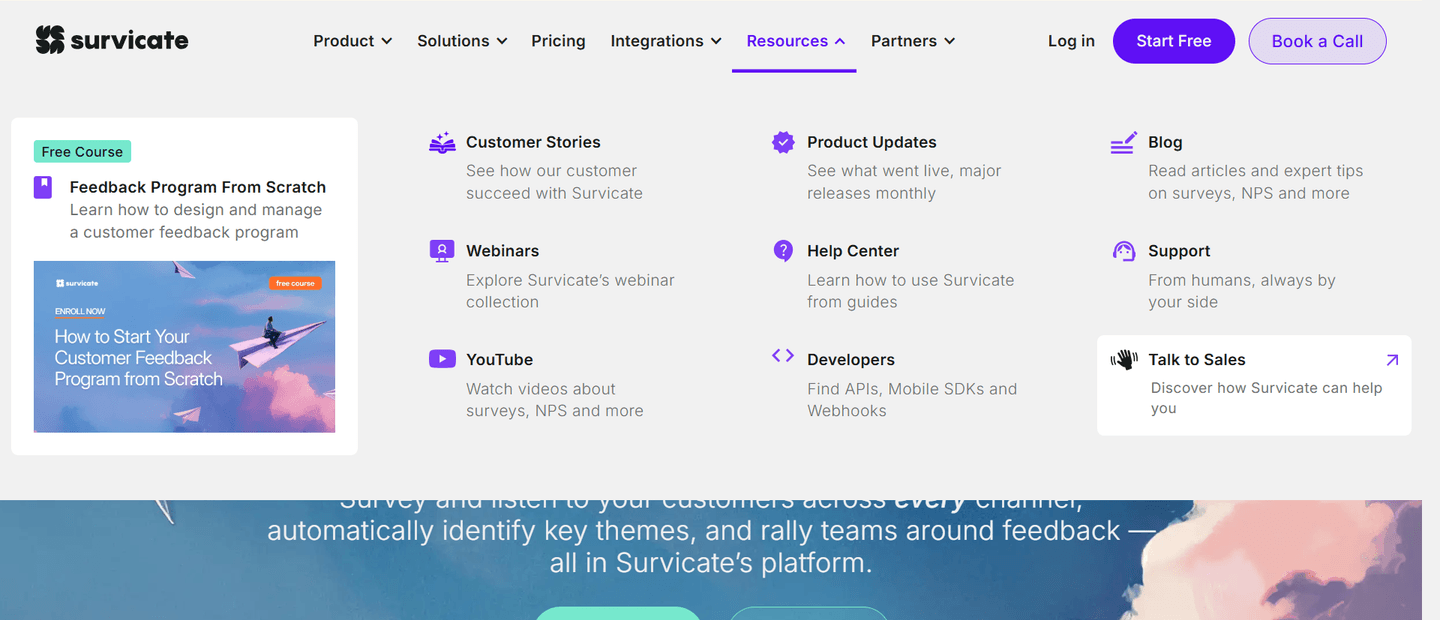Click the Start Free button
1440x620 pixels.
coord(1174,41)
